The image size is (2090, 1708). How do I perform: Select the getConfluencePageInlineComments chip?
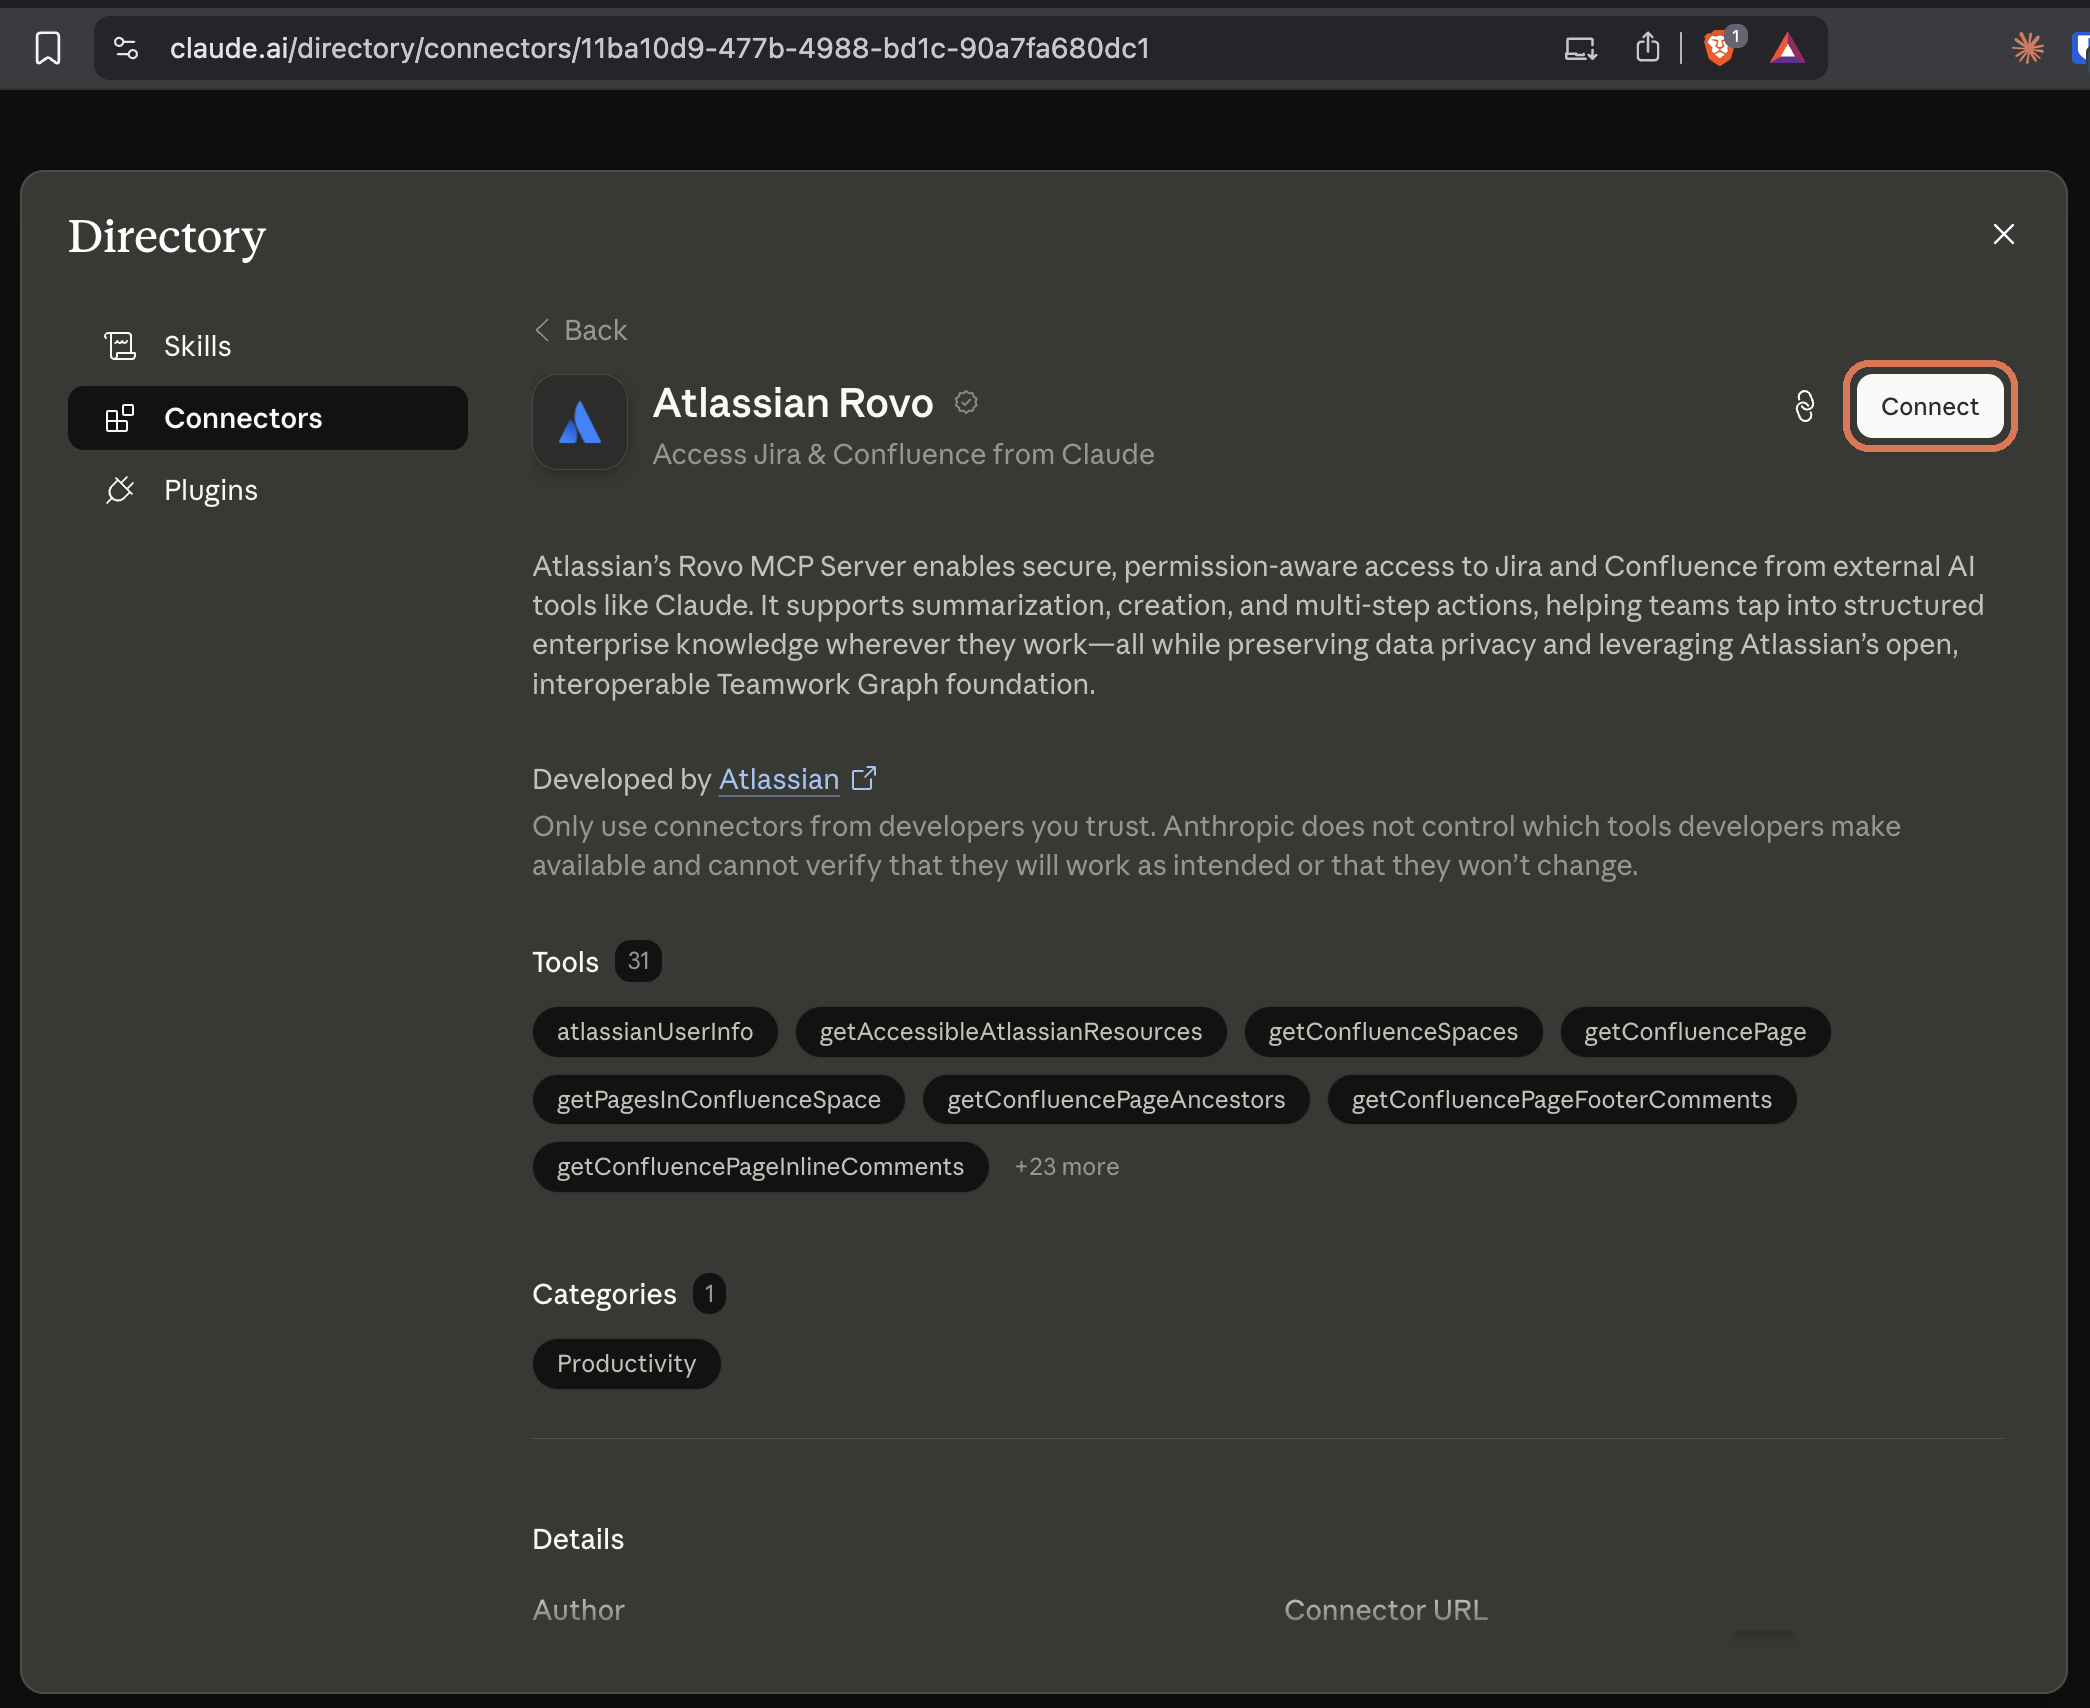pyautogui.click(x=760, y=1167)
